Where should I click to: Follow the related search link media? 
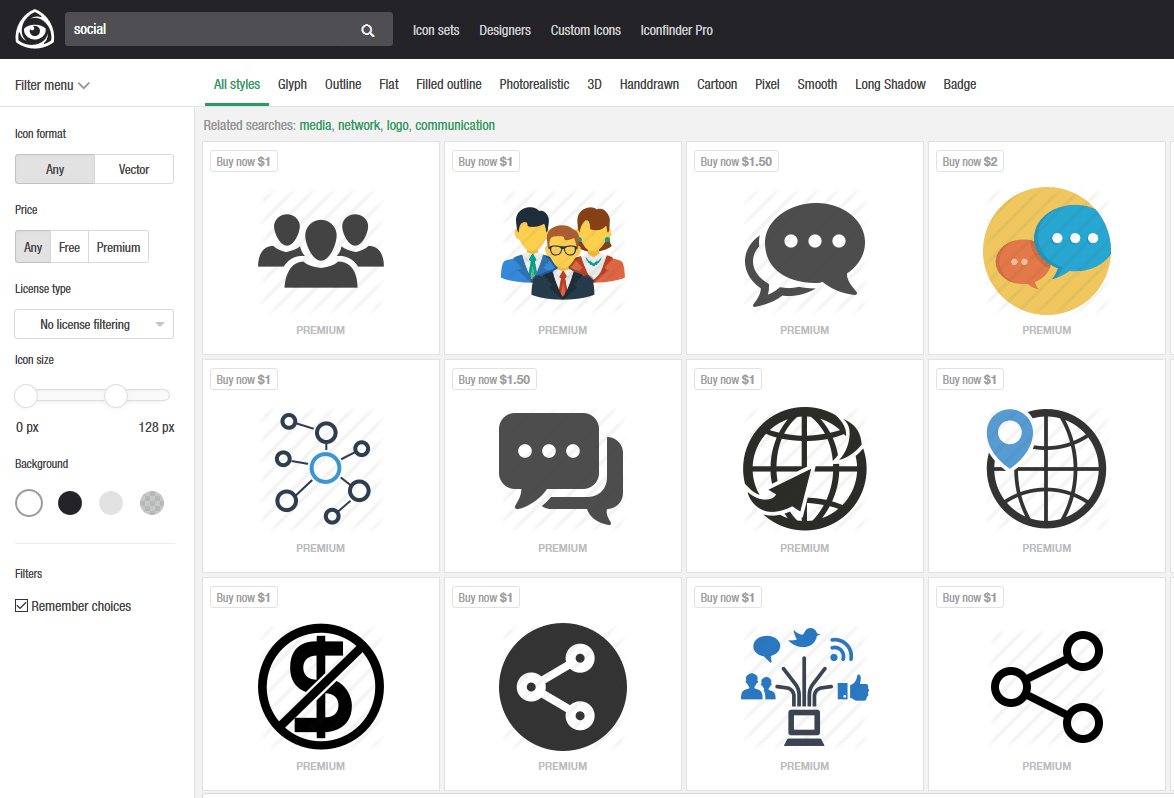point(315,125)
